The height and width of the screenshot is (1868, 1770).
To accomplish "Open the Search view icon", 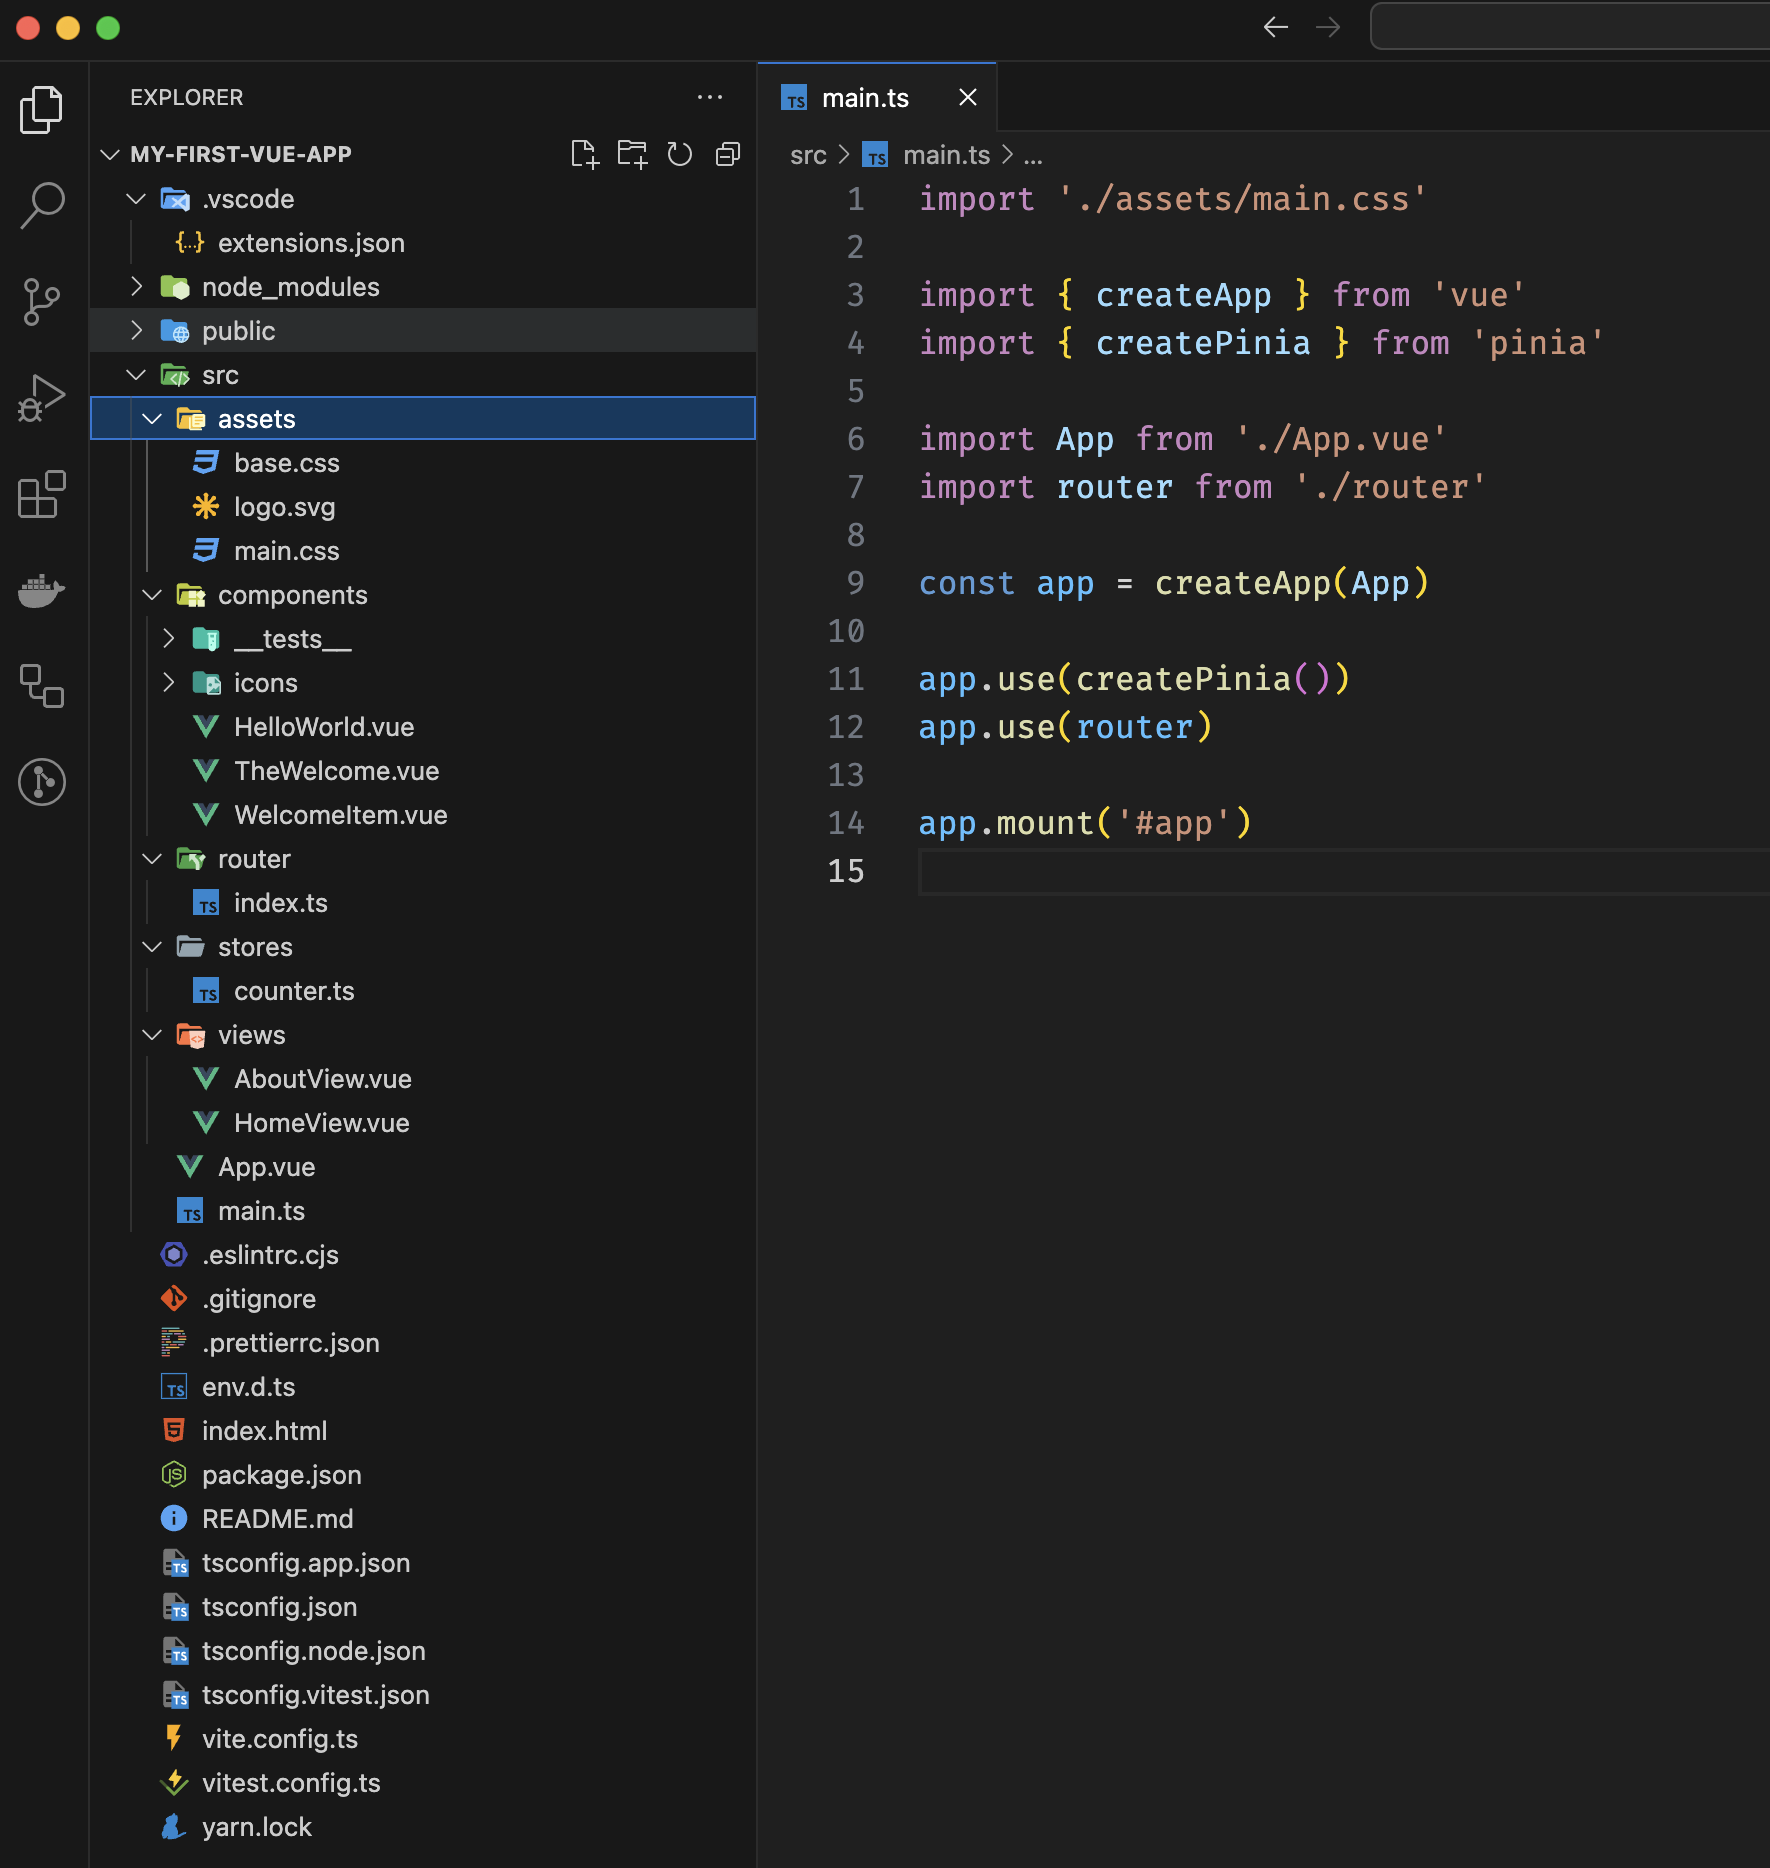I will tap(42, 205).
